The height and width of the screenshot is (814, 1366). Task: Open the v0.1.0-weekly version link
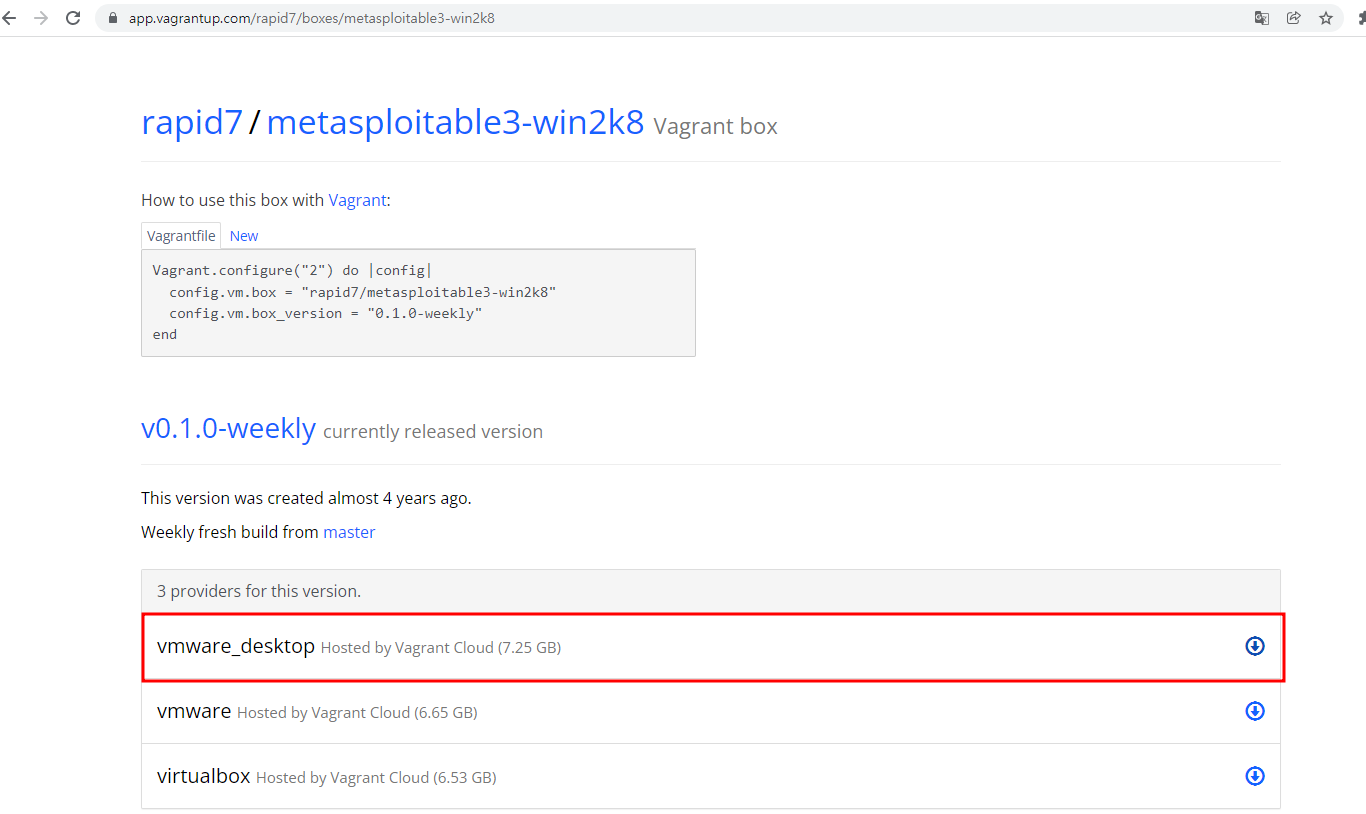(x=228, y=428)
